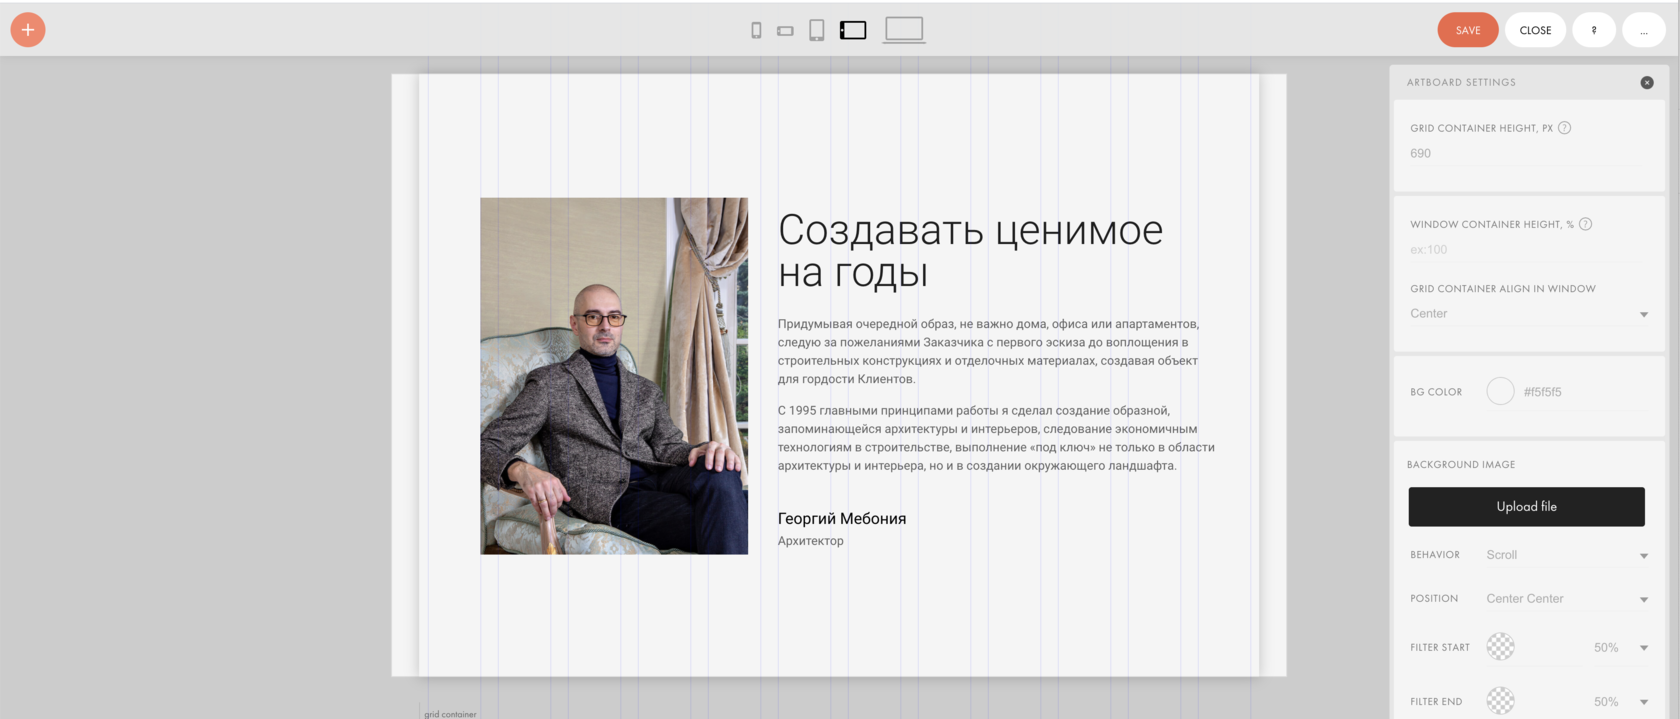
Task: Select the architect portrait photo
Action: coord(614,376)
